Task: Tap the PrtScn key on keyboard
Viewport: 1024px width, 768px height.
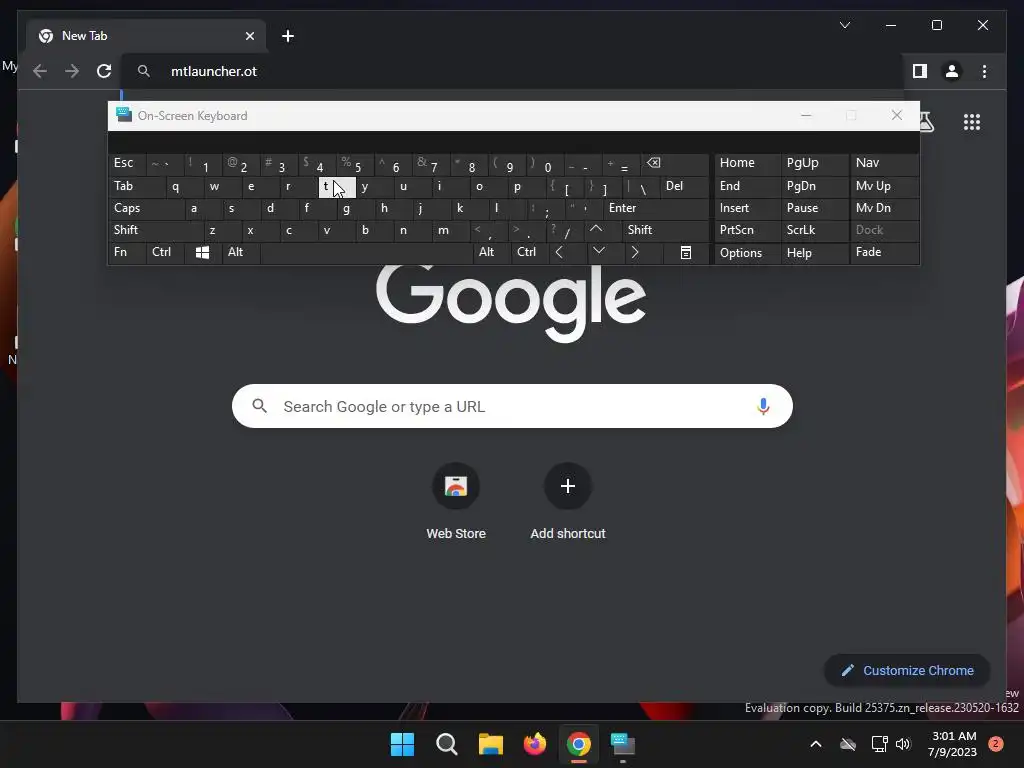Action: click(x=748, y=230)
